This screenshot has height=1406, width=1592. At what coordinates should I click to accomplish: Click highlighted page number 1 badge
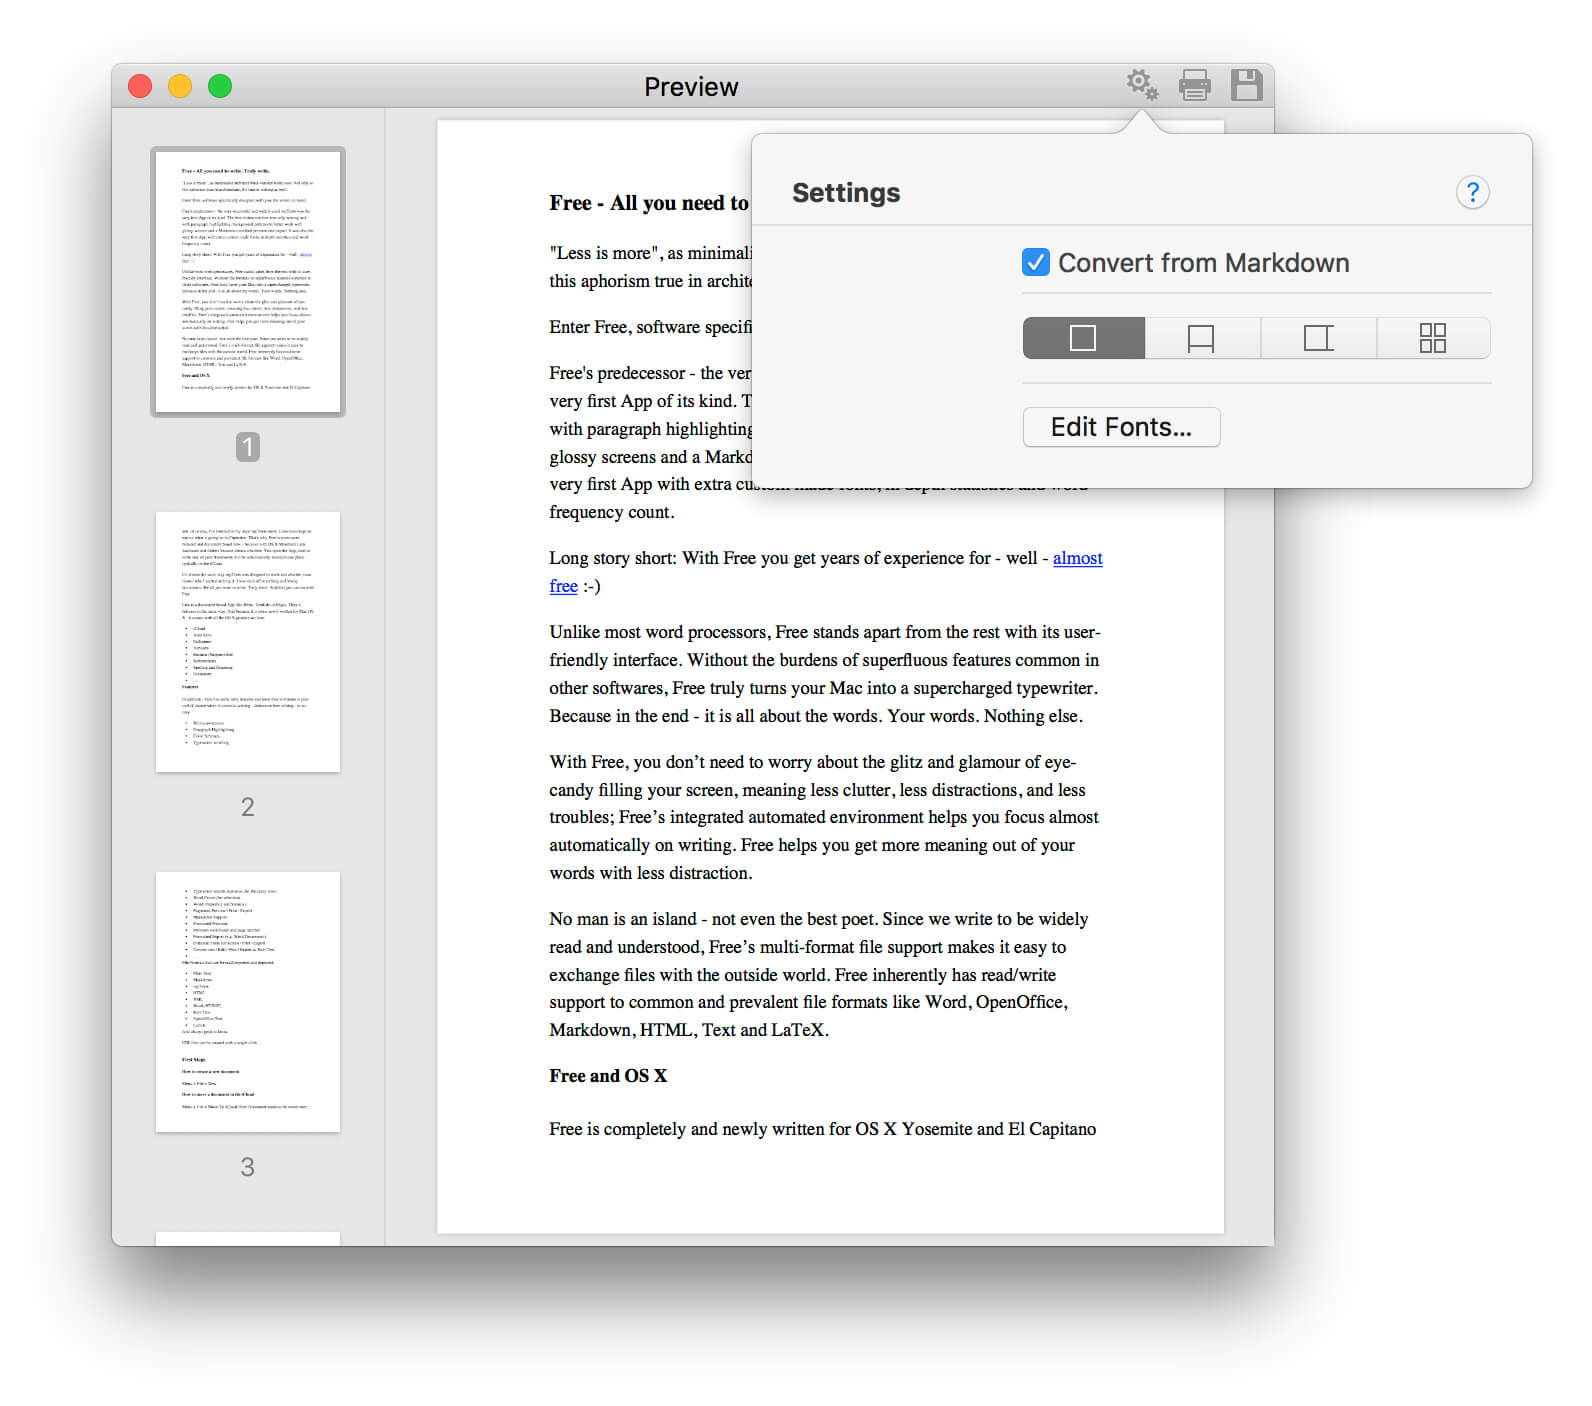coord(248,447)
